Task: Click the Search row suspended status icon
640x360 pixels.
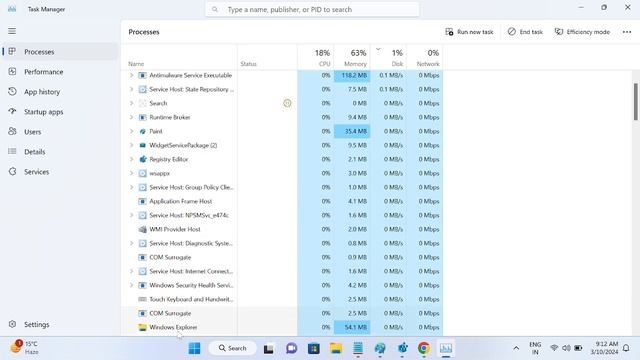Action: click(287, 103)
